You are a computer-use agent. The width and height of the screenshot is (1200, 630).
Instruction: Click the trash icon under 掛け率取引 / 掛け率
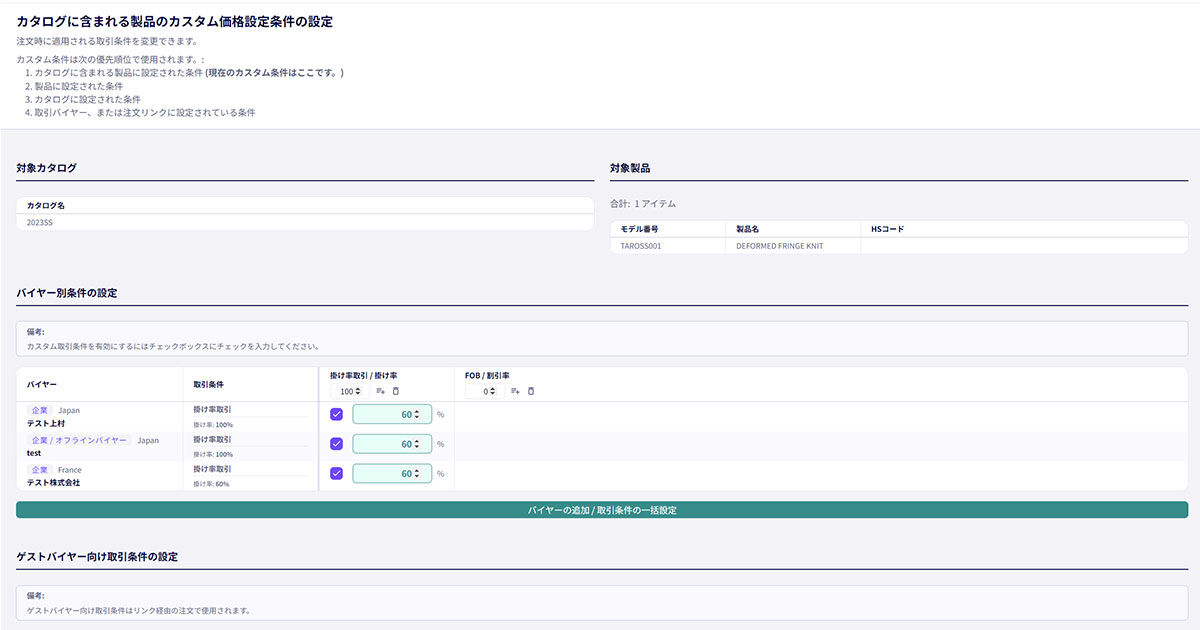click(395, 391)
